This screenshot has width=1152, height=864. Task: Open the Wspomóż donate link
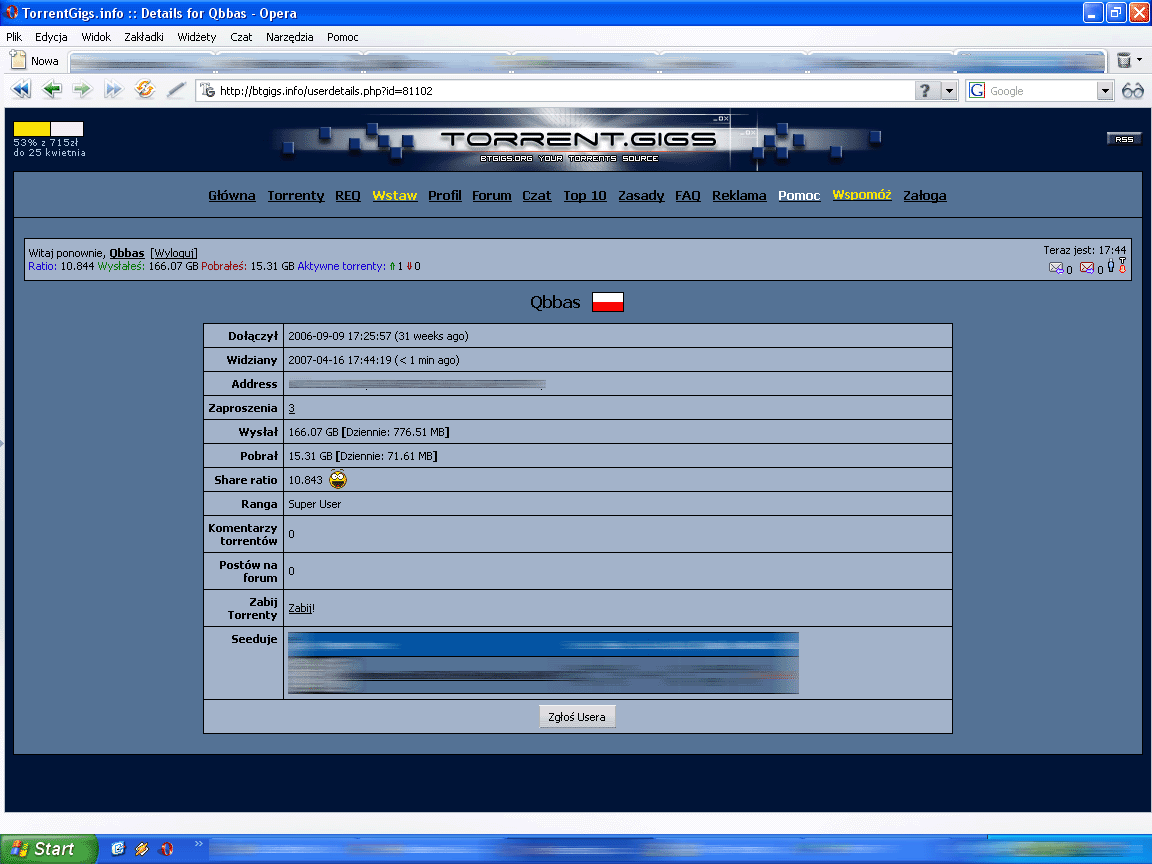click(x=862, y=195)
